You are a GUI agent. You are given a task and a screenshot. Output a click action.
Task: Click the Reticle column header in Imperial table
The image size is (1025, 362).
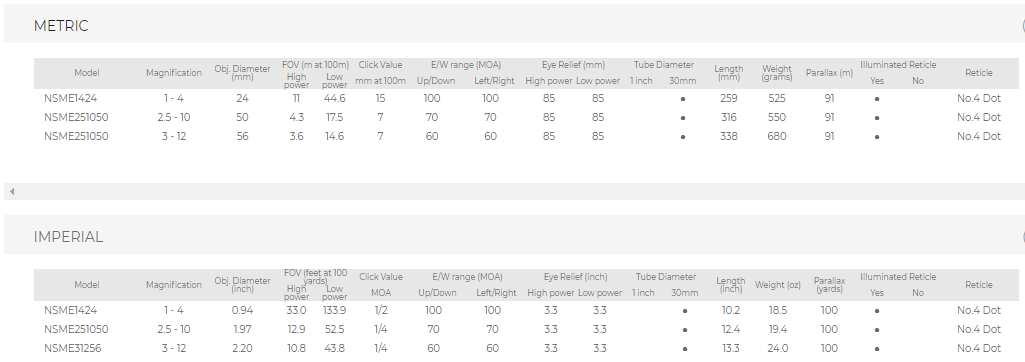(x=979, y=285)
